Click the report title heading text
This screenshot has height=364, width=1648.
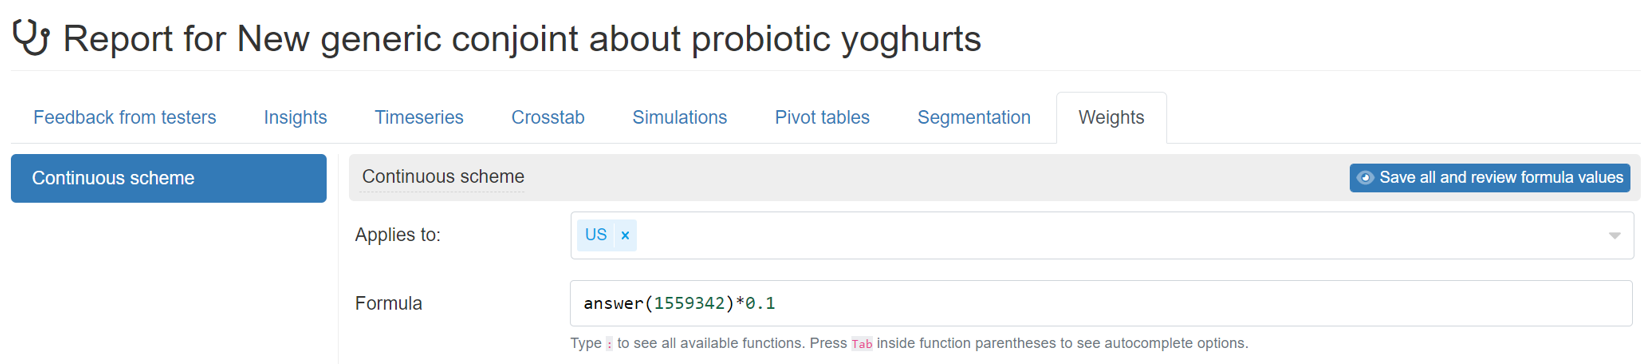click(x=522, y=39)
